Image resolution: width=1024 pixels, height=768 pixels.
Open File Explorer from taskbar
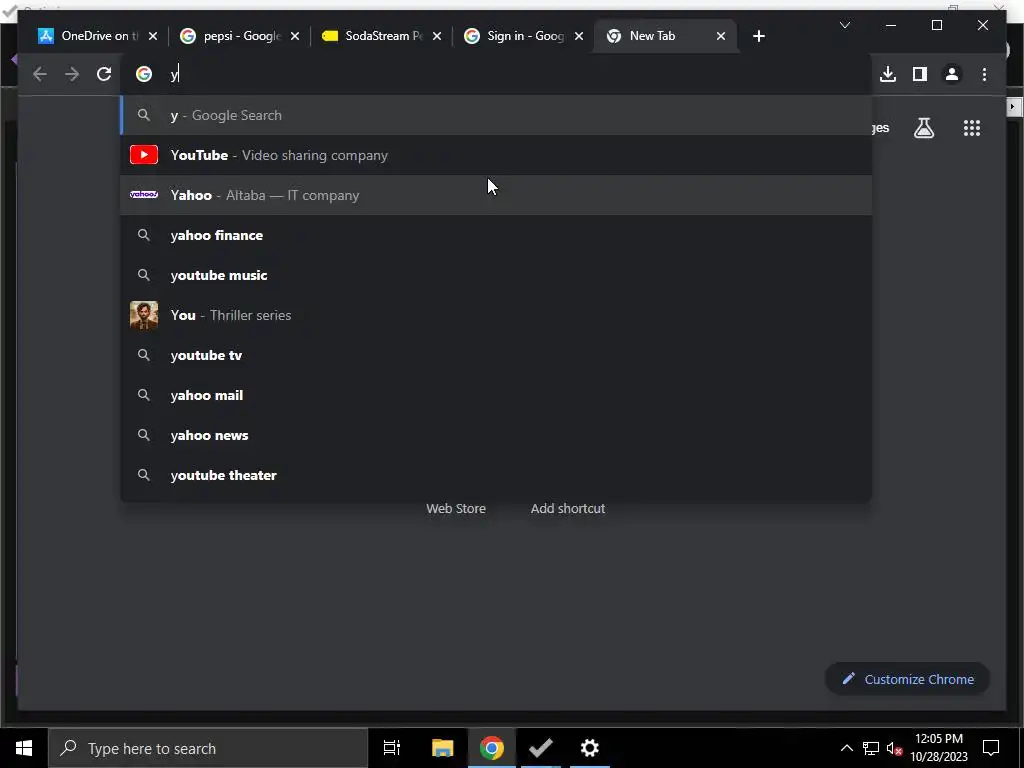click(442, 748)
